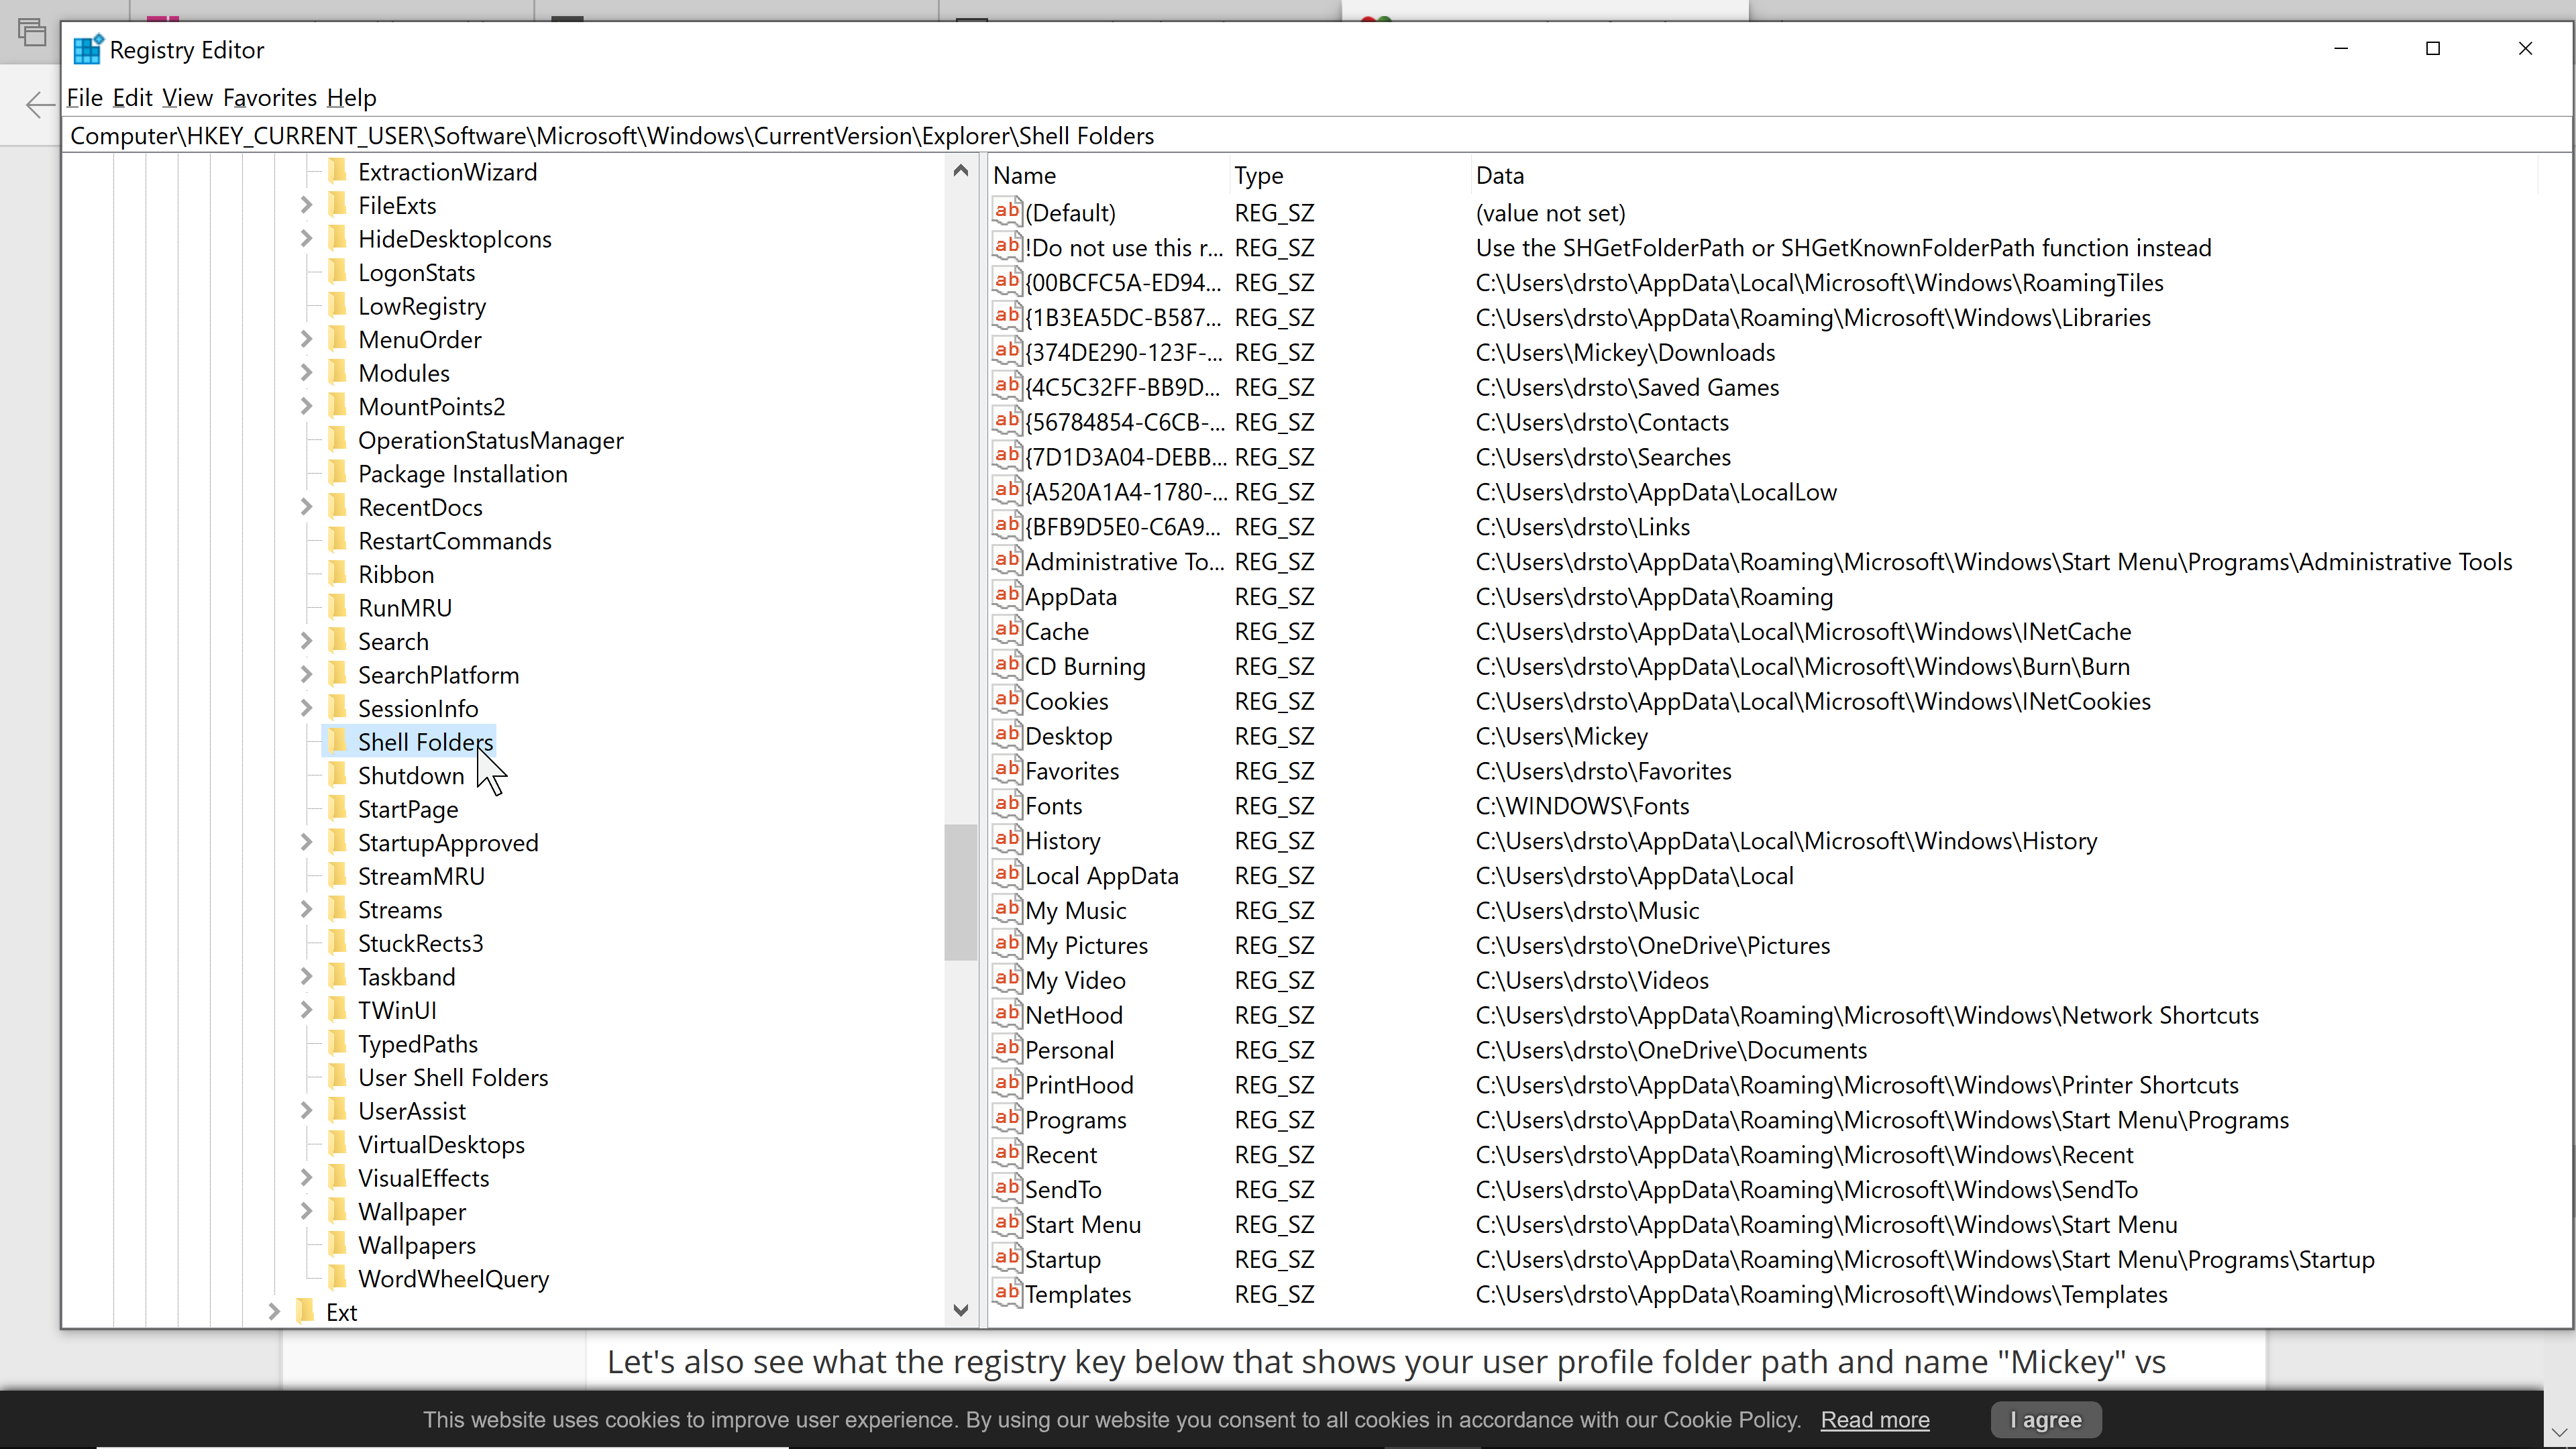The height and width of the screenshot is (1449, 2576).
Task: Click the ab icon for the AppData value
Action: coord(1007,595)
